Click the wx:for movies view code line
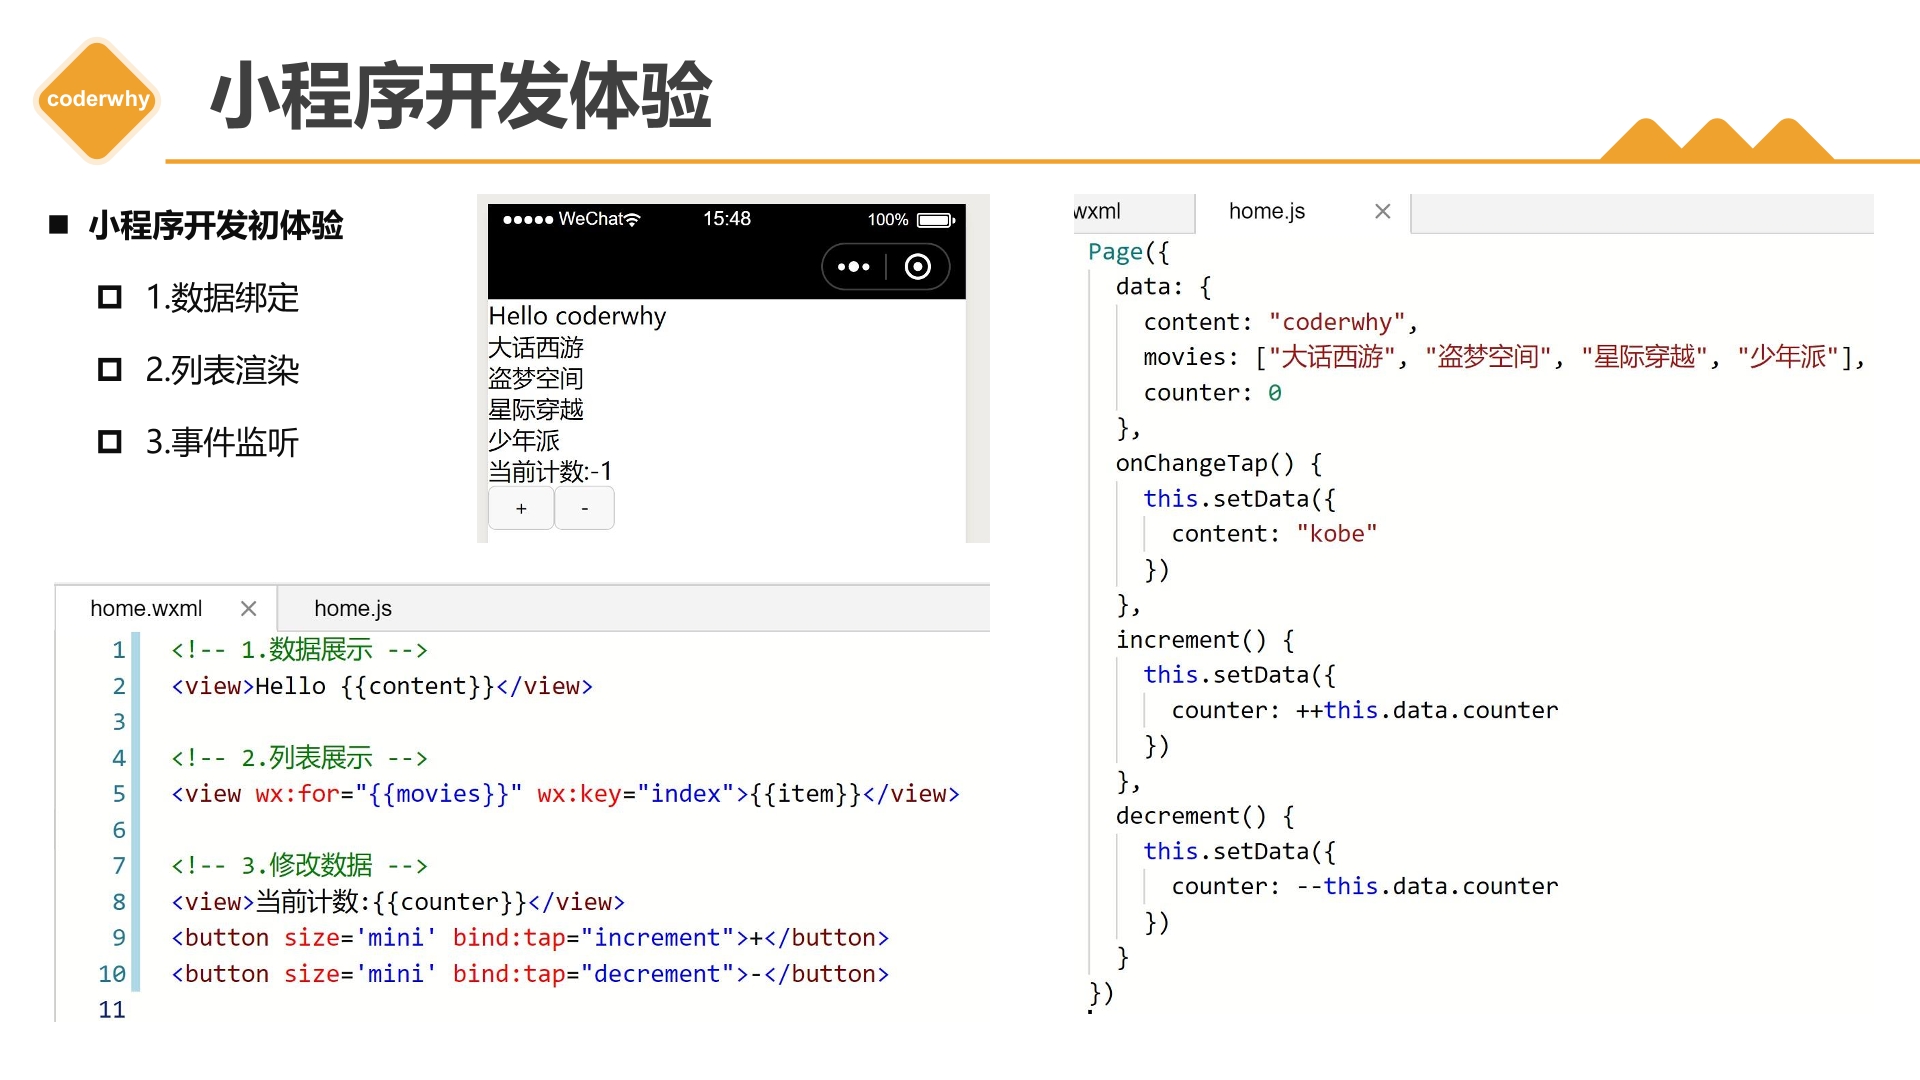This screenshot has height=1080, width=1920. pos(565,794)
